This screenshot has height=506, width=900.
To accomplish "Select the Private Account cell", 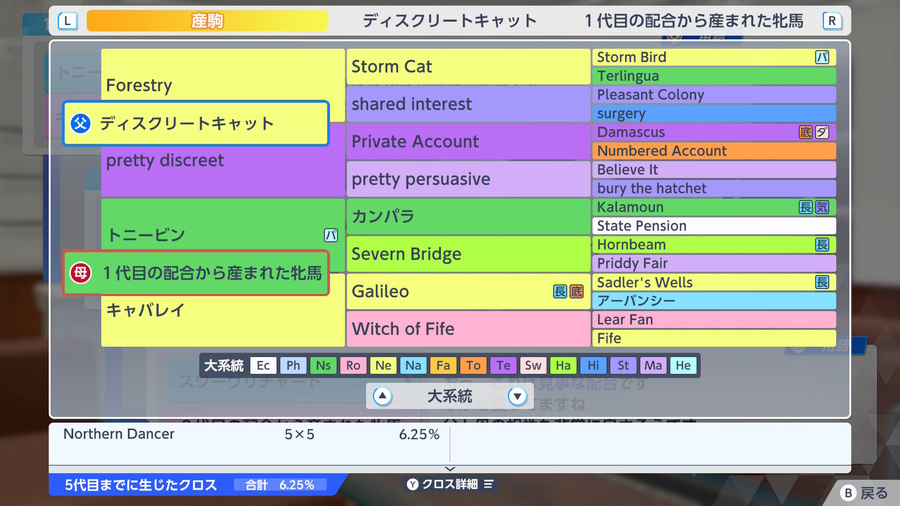I will tap(468, 141).
